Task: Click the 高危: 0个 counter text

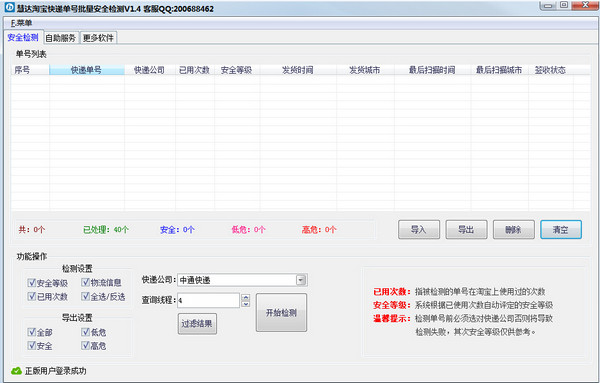Action: pos(319,230)
